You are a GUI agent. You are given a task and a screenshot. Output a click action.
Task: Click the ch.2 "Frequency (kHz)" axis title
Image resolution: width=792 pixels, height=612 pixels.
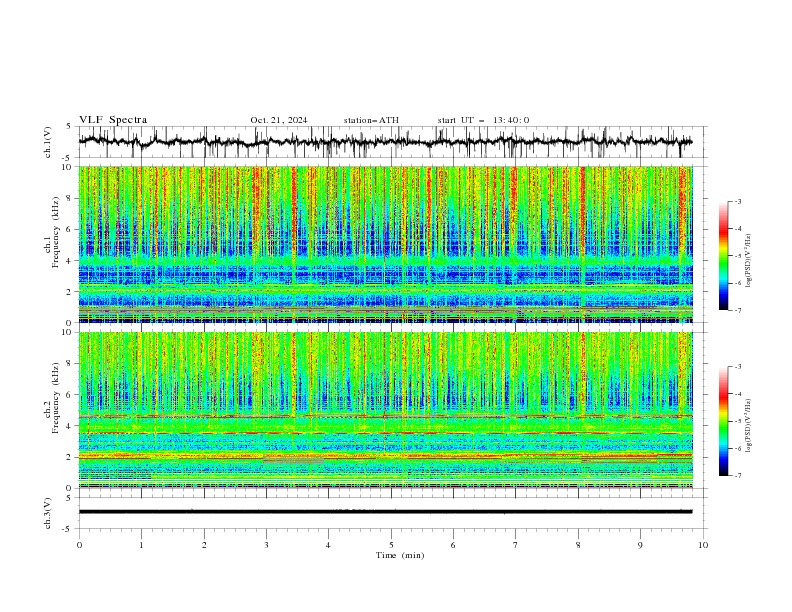tap(56, 398)
